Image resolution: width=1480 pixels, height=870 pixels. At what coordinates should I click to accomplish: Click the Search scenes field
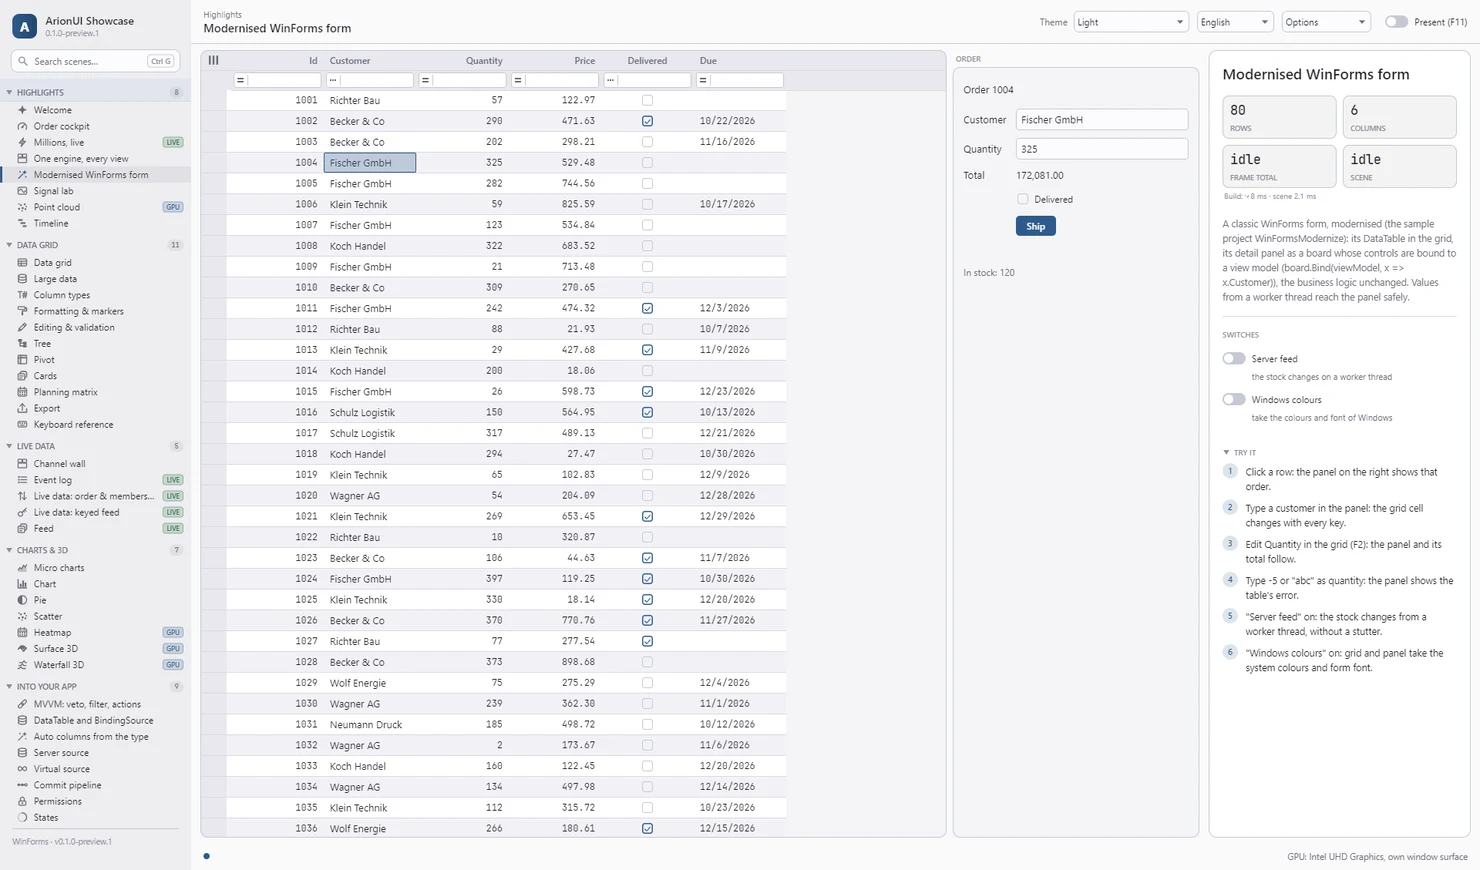click(x=95, y=61)
